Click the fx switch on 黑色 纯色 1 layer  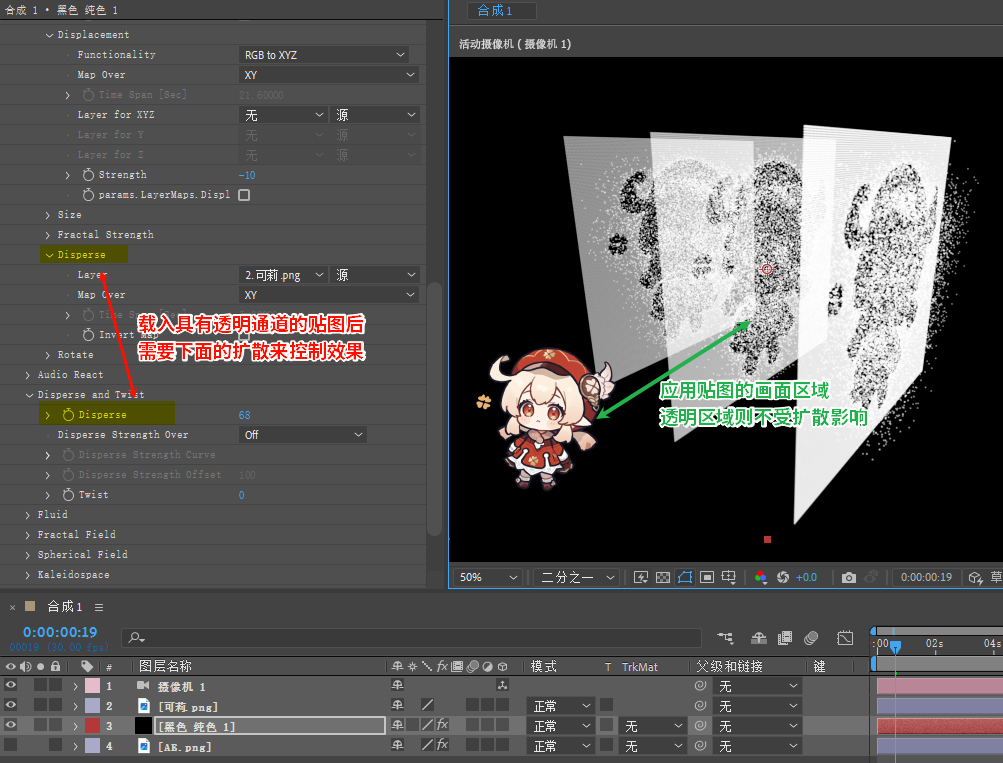pos(442,726)
